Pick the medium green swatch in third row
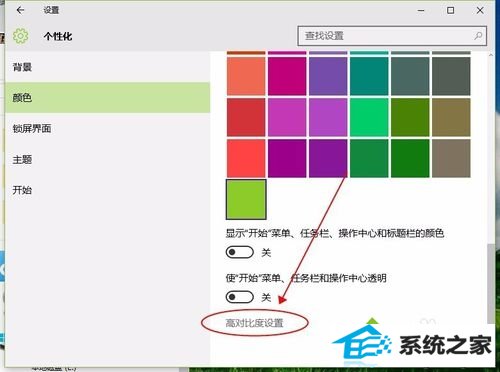The height and width of the screenshot is (372, 500). [x=369, y=158]
